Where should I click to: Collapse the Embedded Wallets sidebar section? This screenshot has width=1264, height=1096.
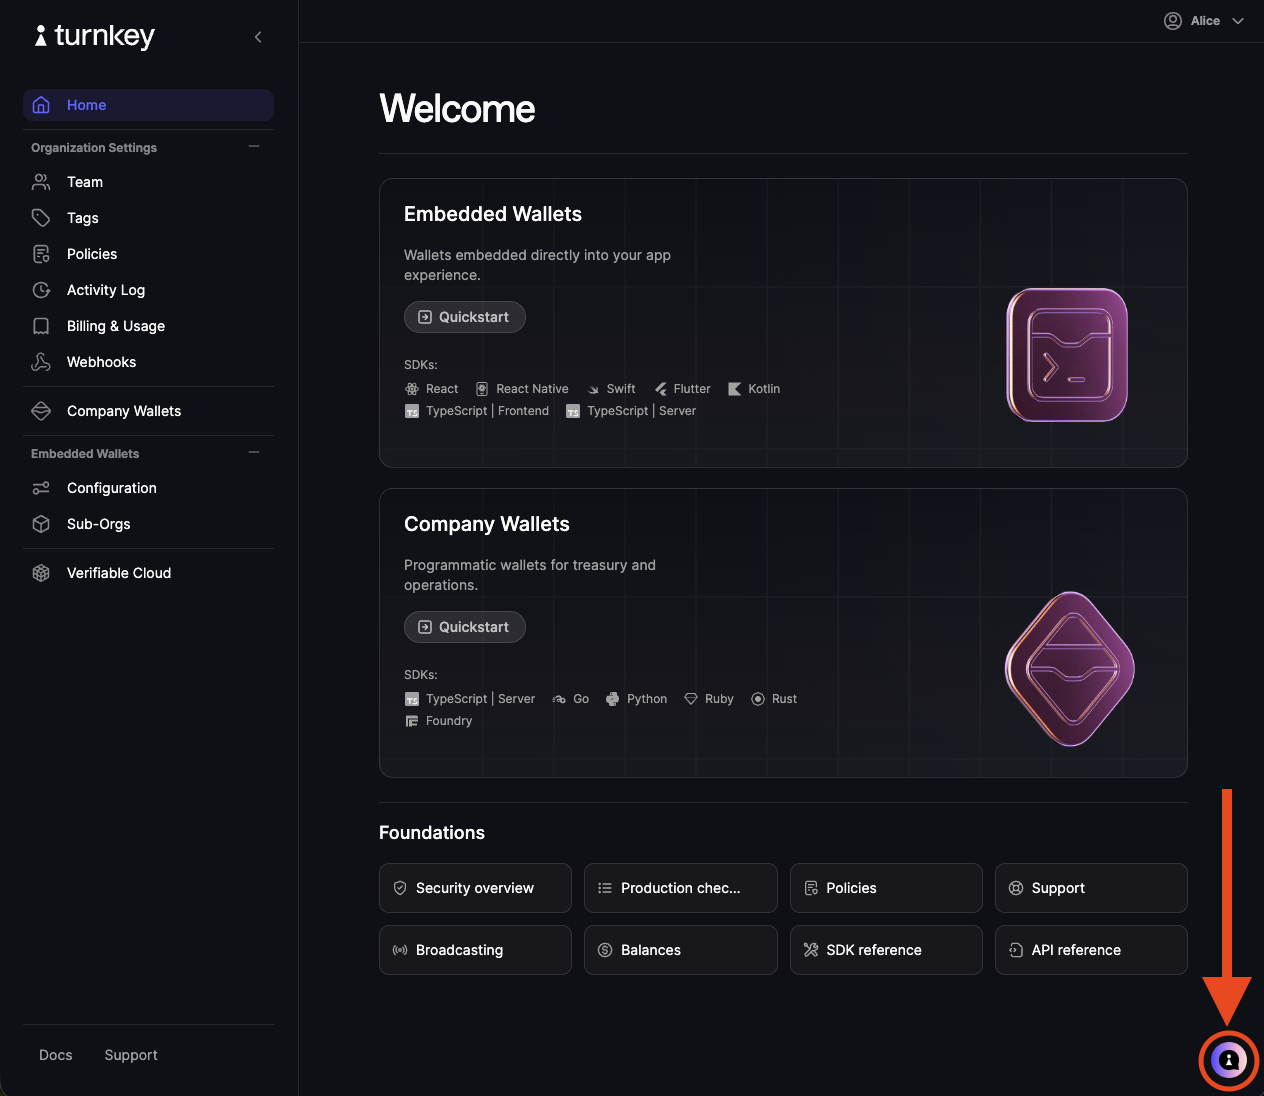254,453
